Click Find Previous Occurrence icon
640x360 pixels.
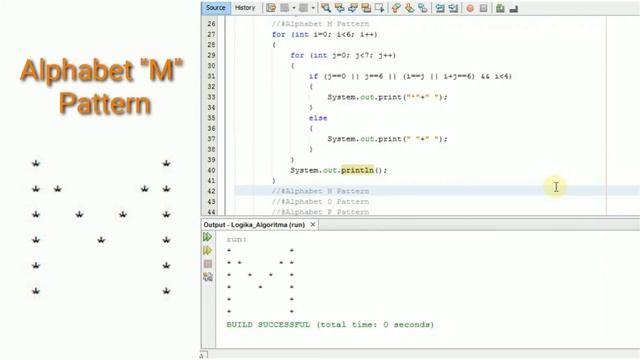339,8
